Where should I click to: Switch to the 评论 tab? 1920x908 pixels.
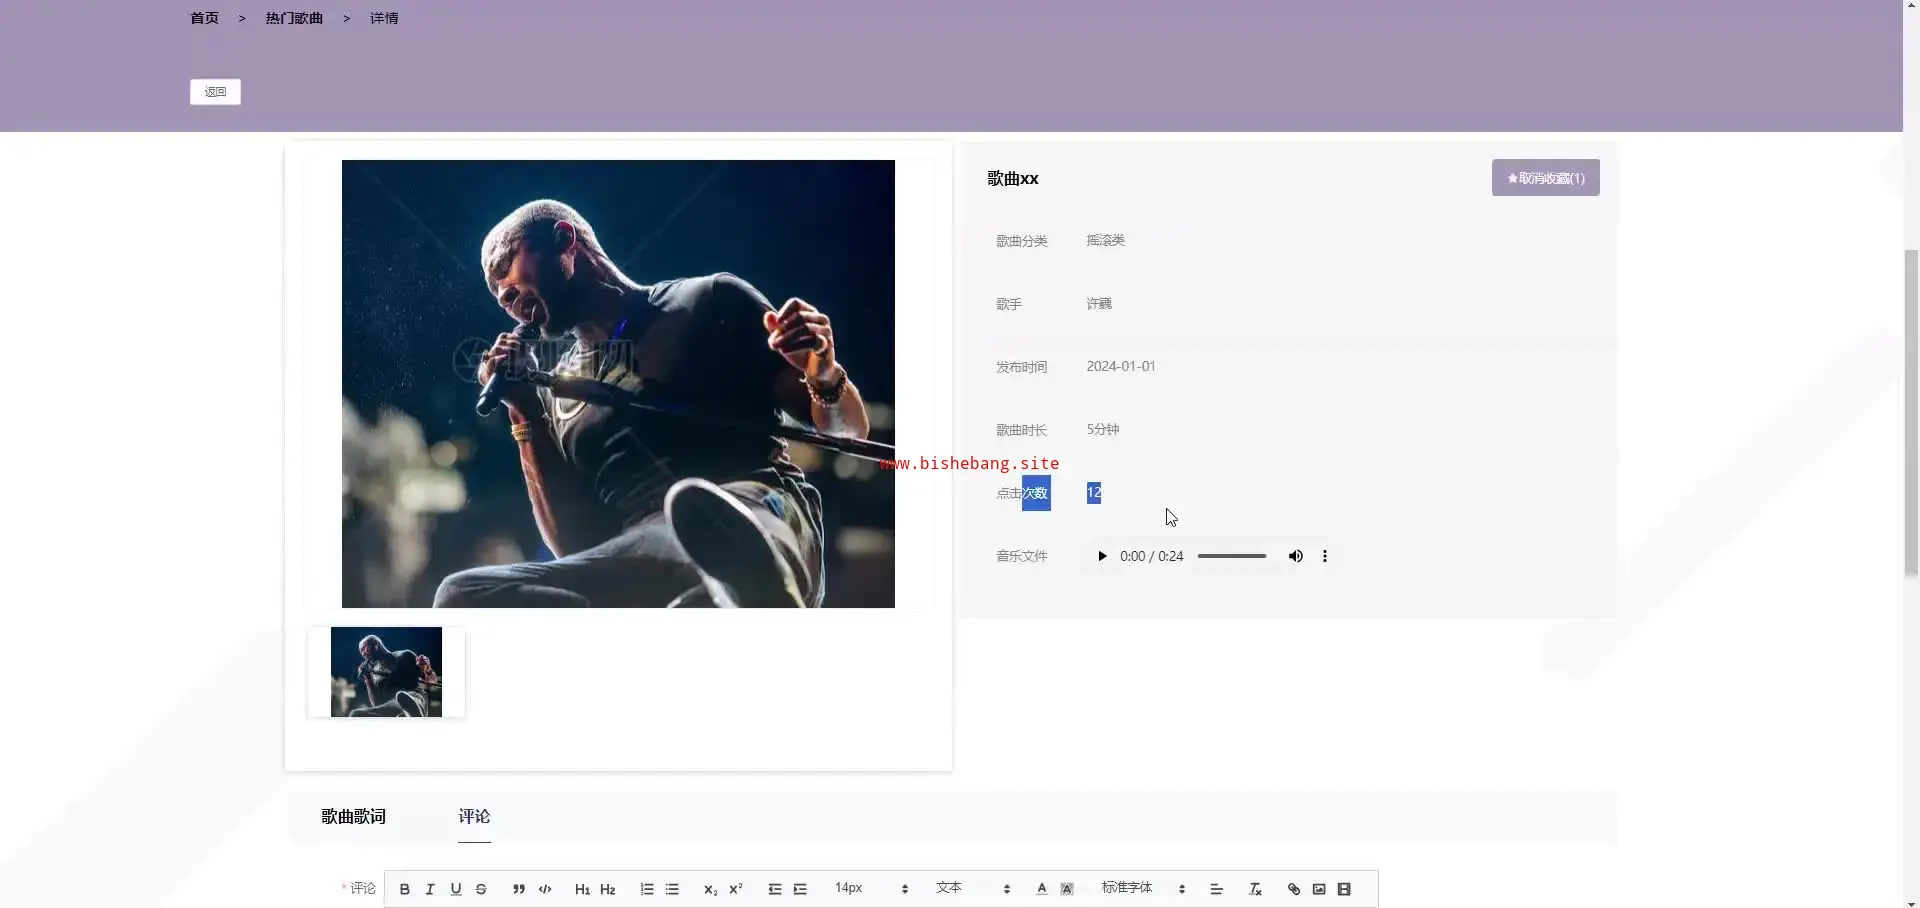pos(474,816)
